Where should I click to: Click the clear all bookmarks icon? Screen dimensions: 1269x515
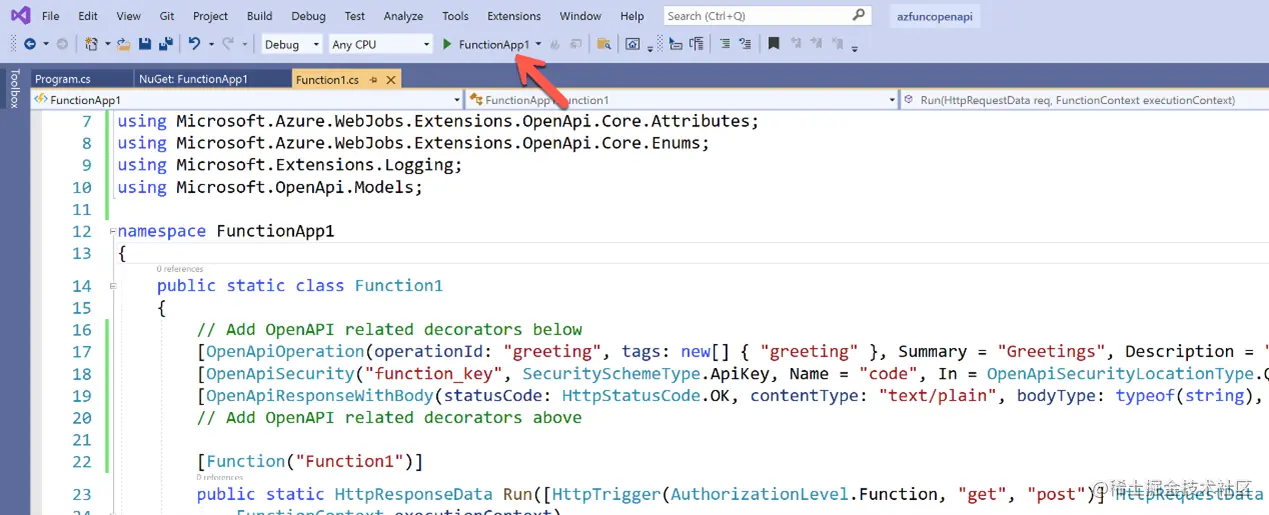[x=838, y=44]
